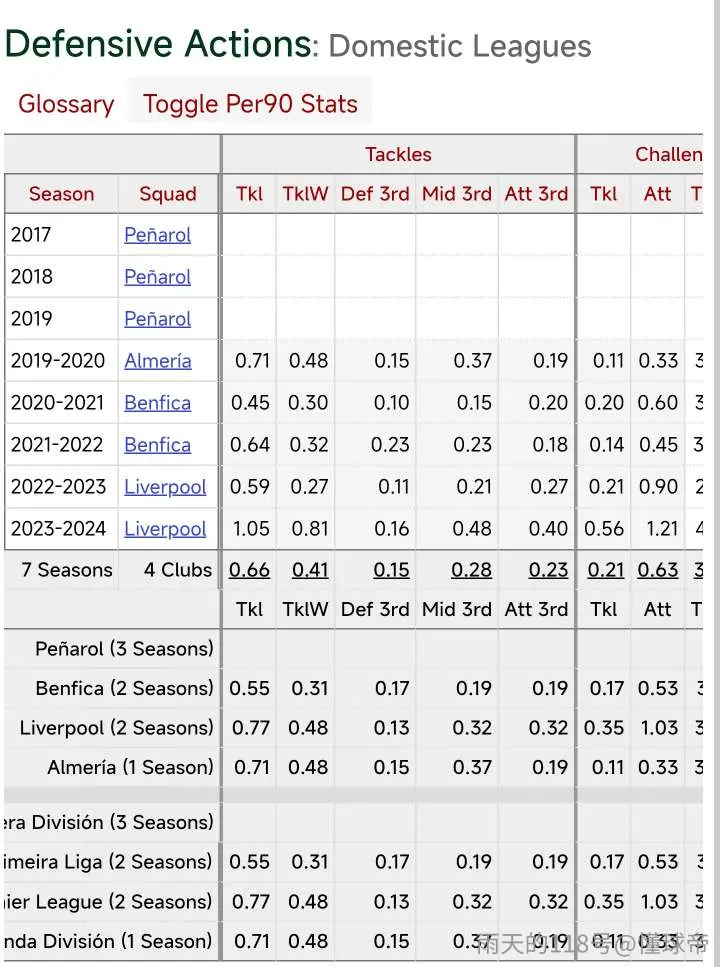Open Benfica link for 2021-2022 season
Image resolution: width=720 pixels, height=967 pixels.
(157, 445)
